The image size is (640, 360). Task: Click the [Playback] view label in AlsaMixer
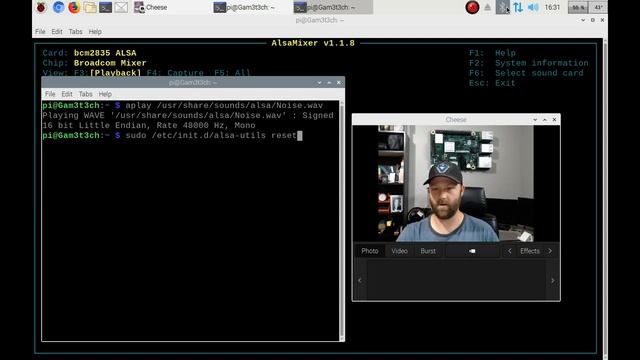[115, 73]
